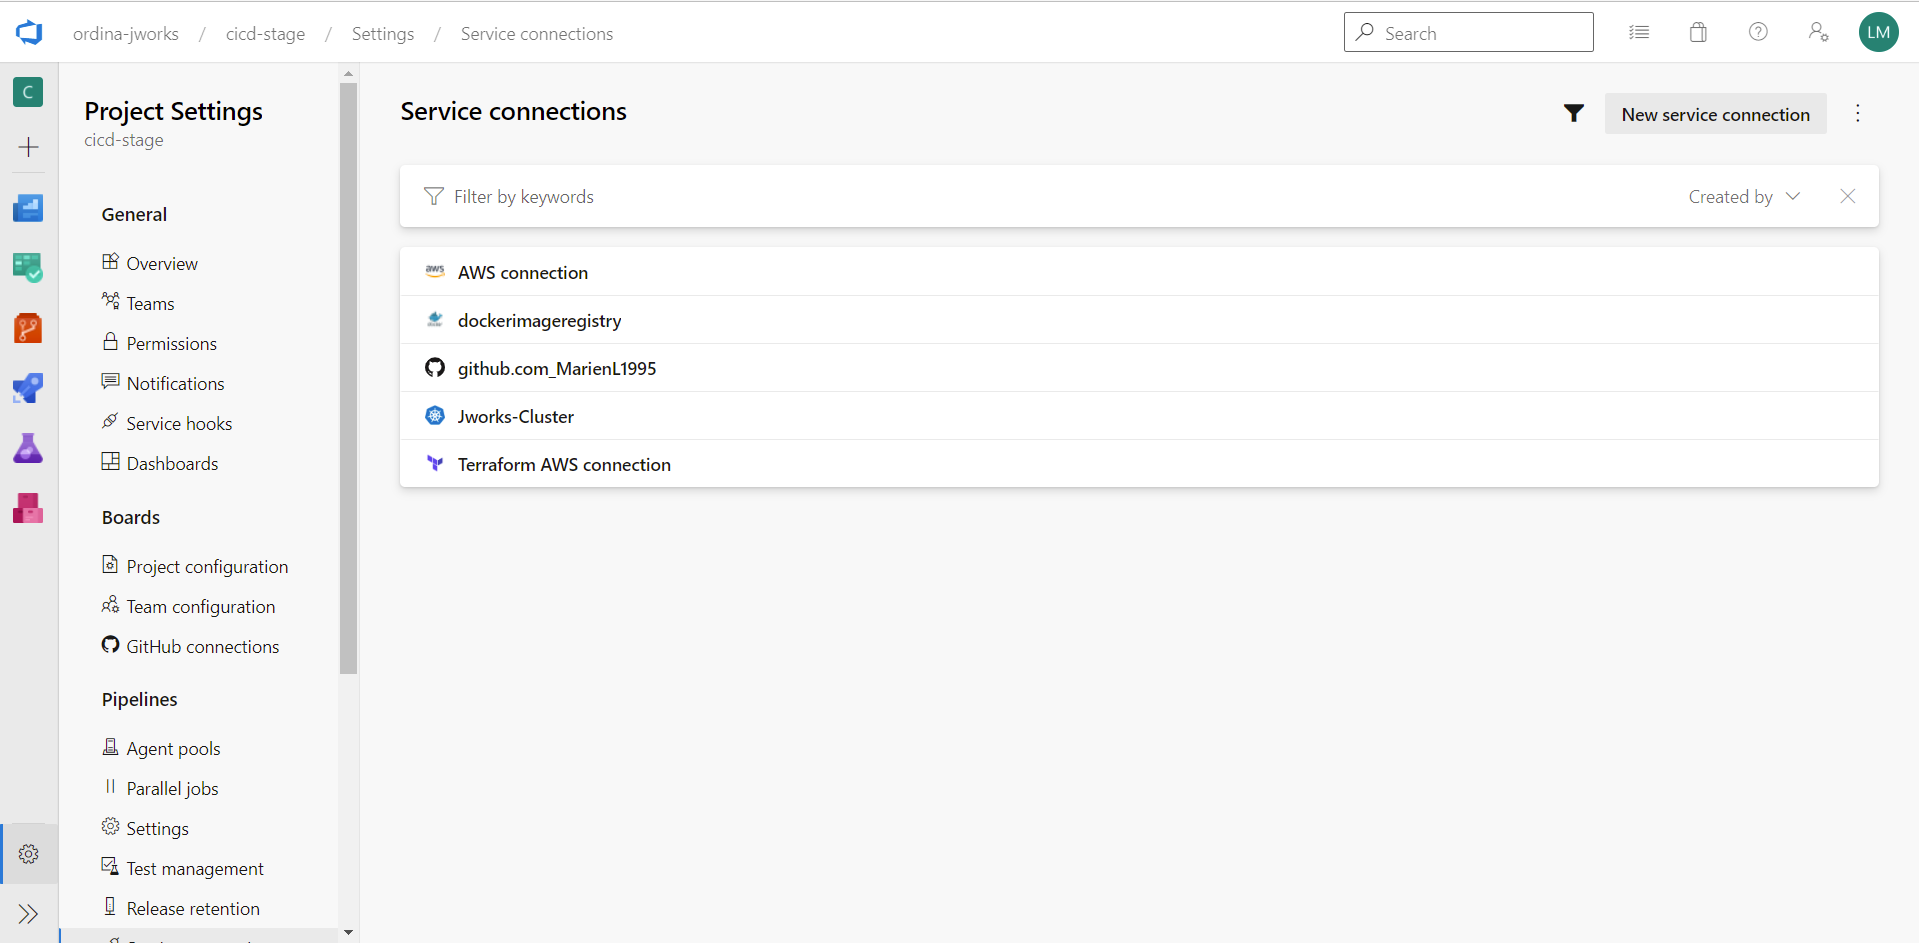Clear filters with the X icon

click(x=1847, y=196)
